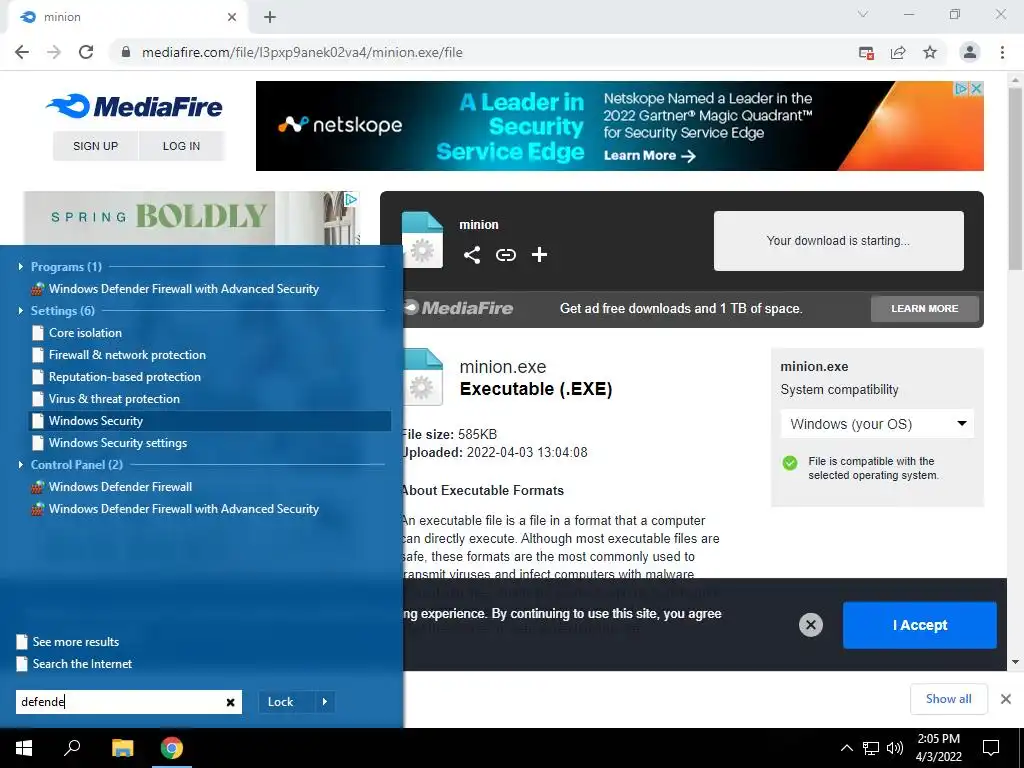Click the SIGN UP button
The height and width of the screenshot is (768, 1024).
tap(95, 146)
